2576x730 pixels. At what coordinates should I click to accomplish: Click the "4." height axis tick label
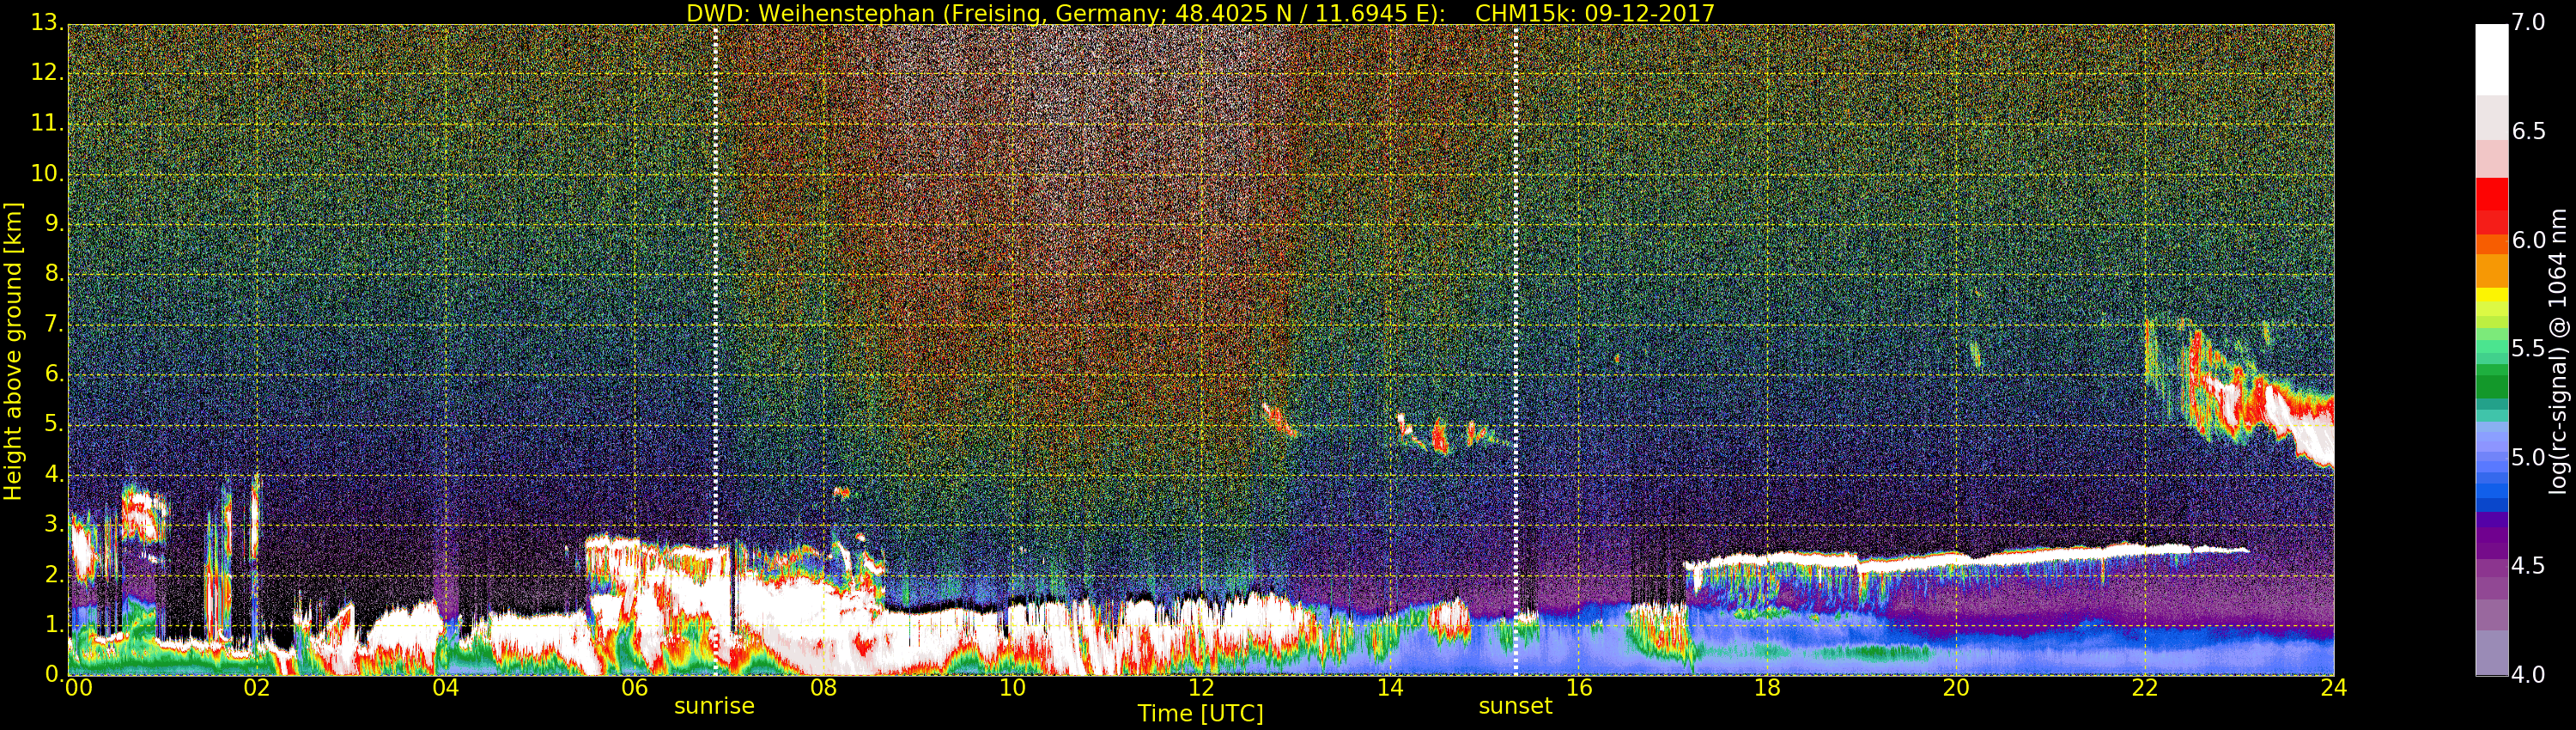(54, 473)
